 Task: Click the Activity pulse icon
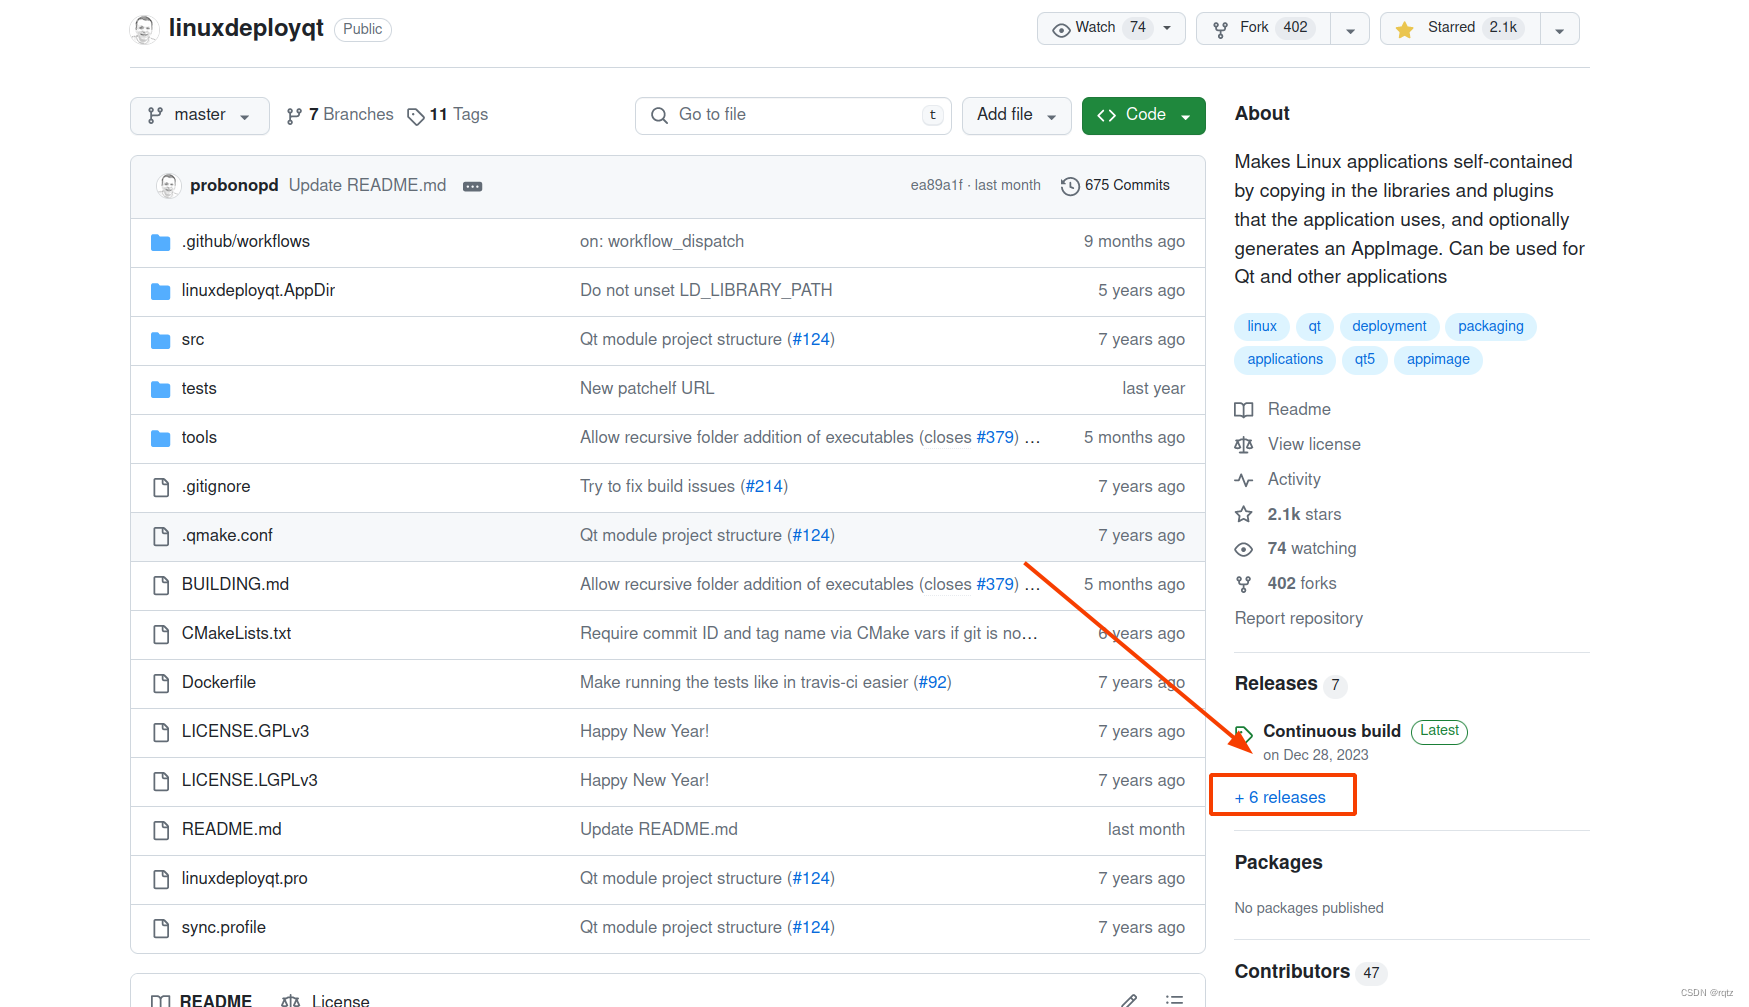tap(1244, 480)
